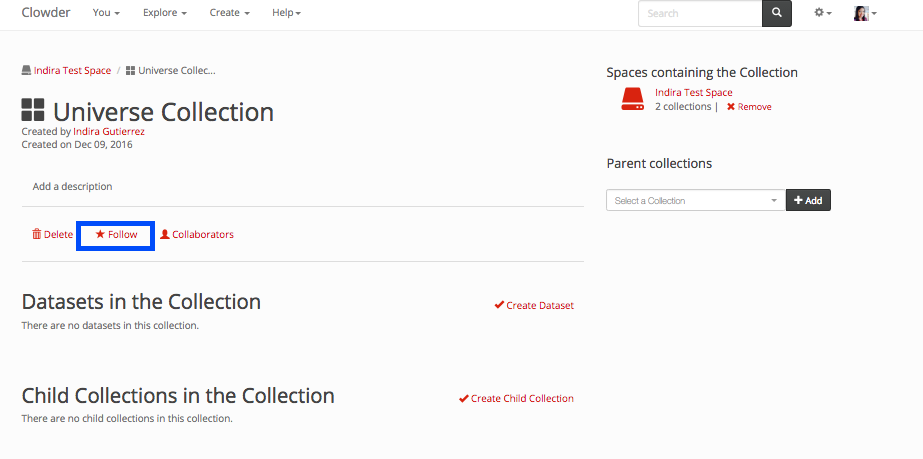The width and height of the screenshot is (923, 459).
Task: Open Create Child Collection link
Action: click(x=521, y=398)
